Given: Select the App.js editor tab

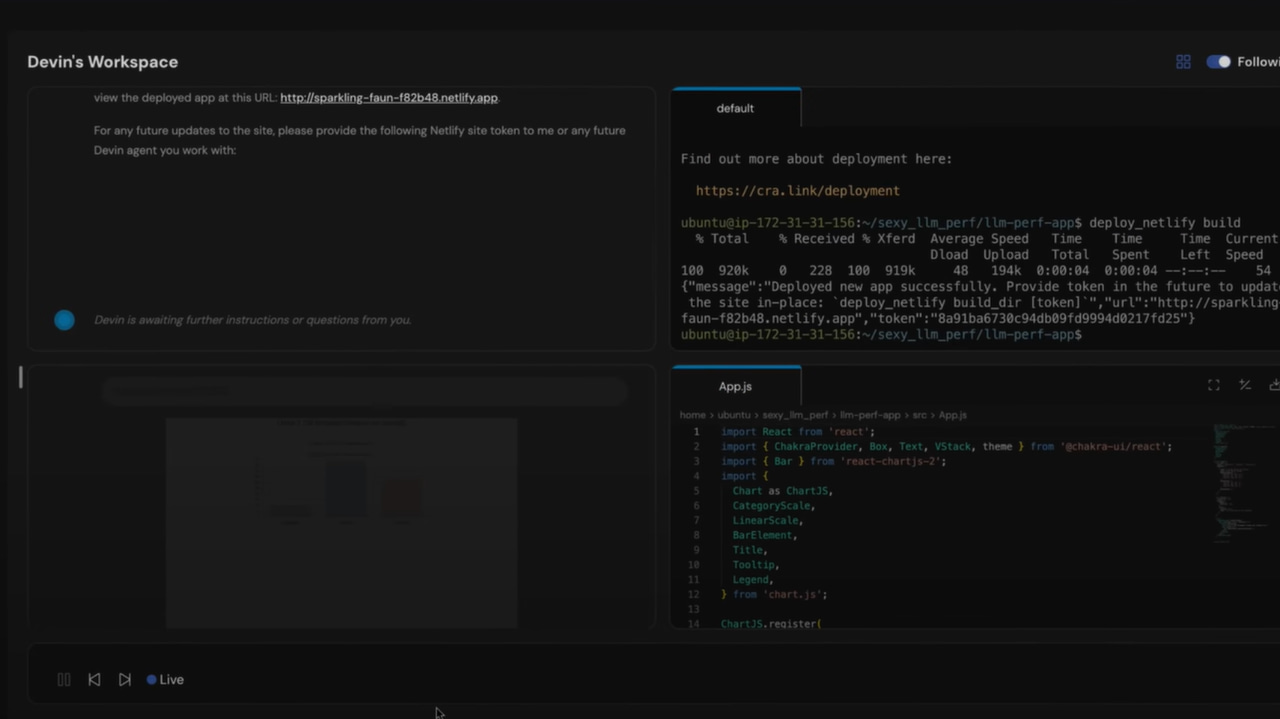Looking at the screenshot, I should pyautogui.click(x=735, y=386).
